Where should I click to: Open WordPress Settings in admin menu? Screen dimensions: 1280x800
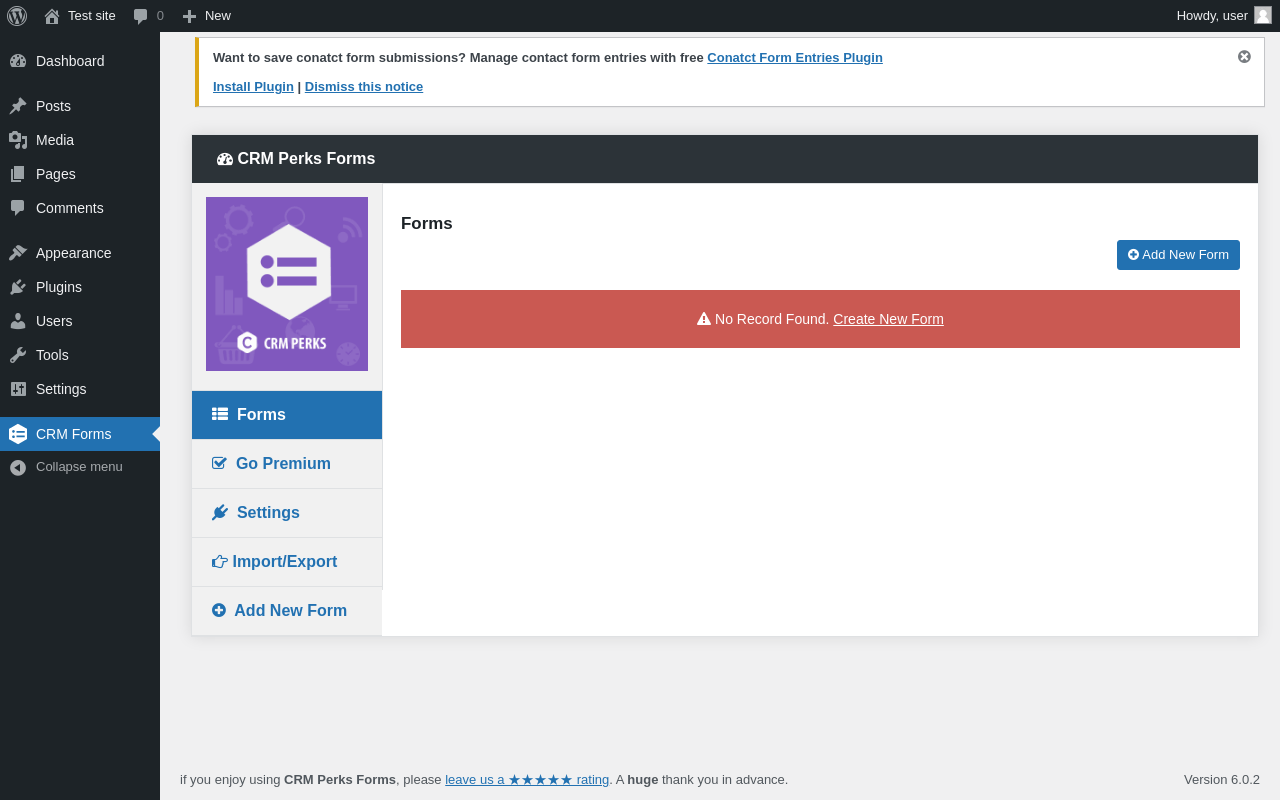click(x=80, y=389)
